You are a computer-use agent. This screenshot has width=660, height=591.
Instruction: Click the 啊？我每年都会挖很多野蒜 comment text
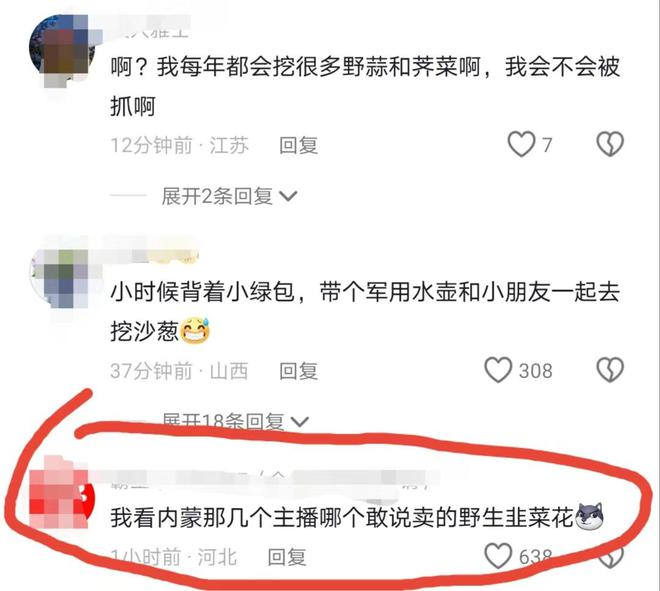365,86
